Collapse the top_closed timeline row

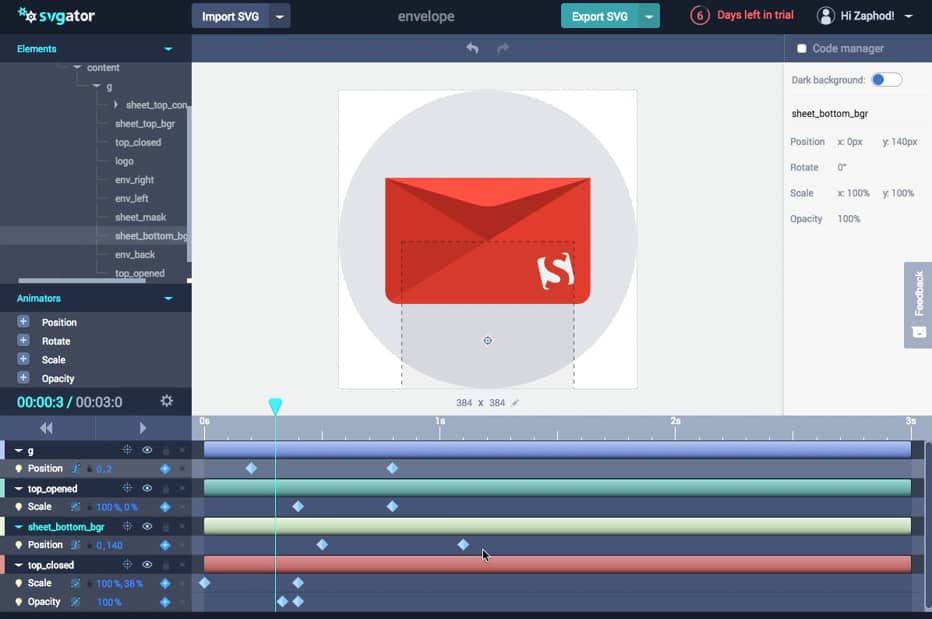click(18, 564)
